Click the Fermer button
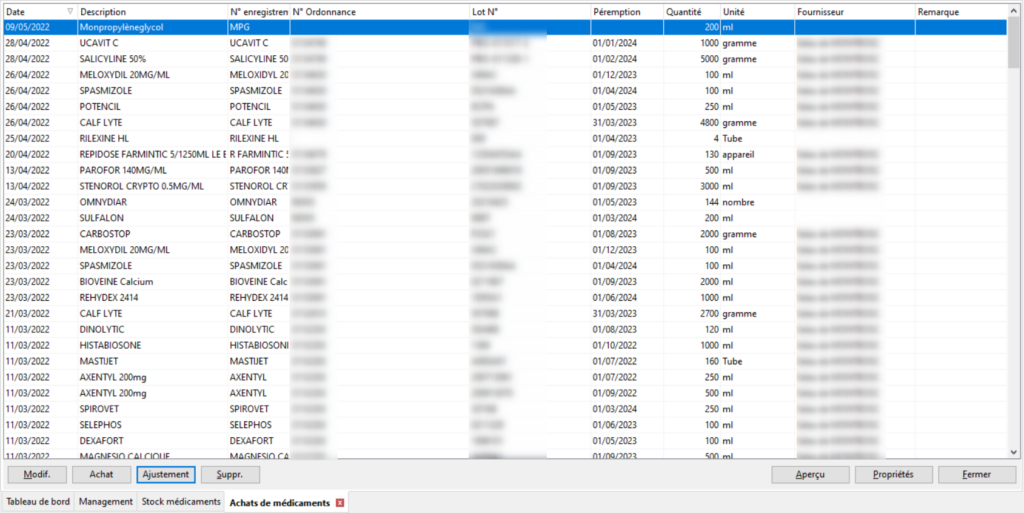 coord(976,474)
